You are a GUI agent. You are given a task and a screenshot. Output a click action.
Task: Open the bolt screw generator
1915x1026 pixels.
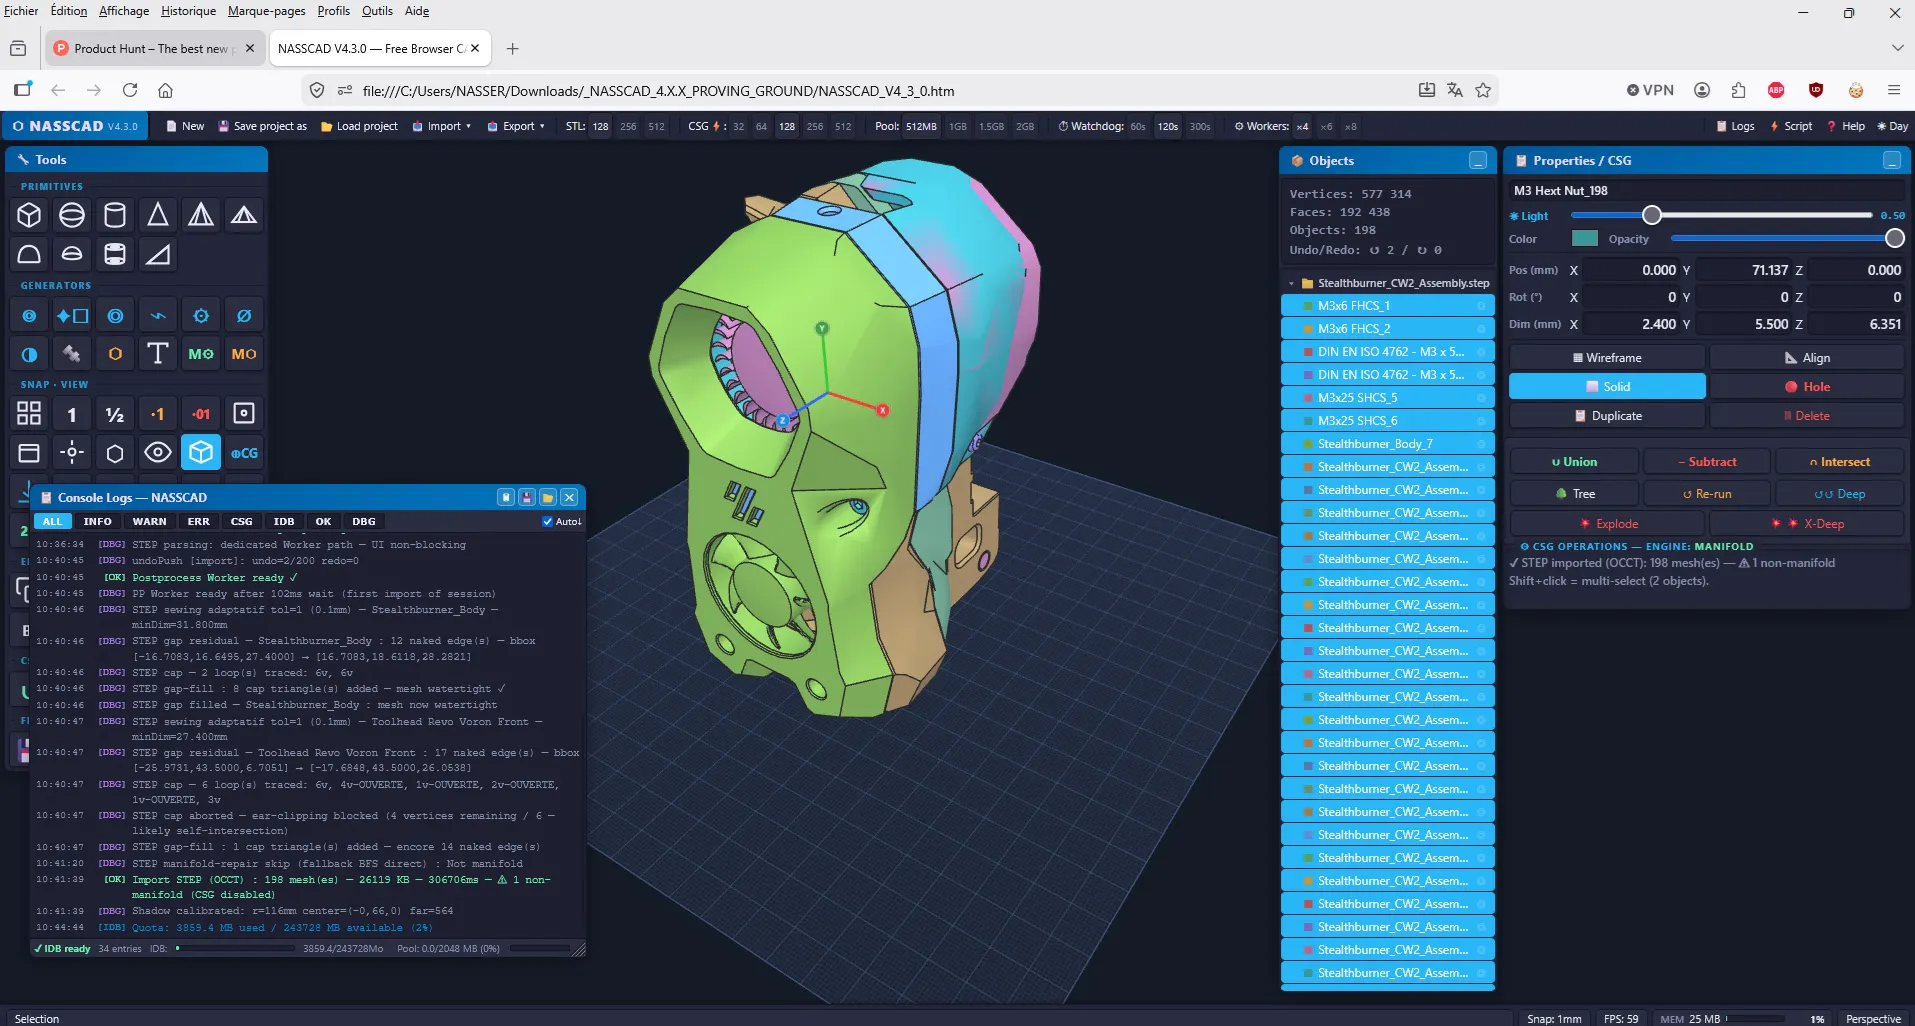click(72, 354)
